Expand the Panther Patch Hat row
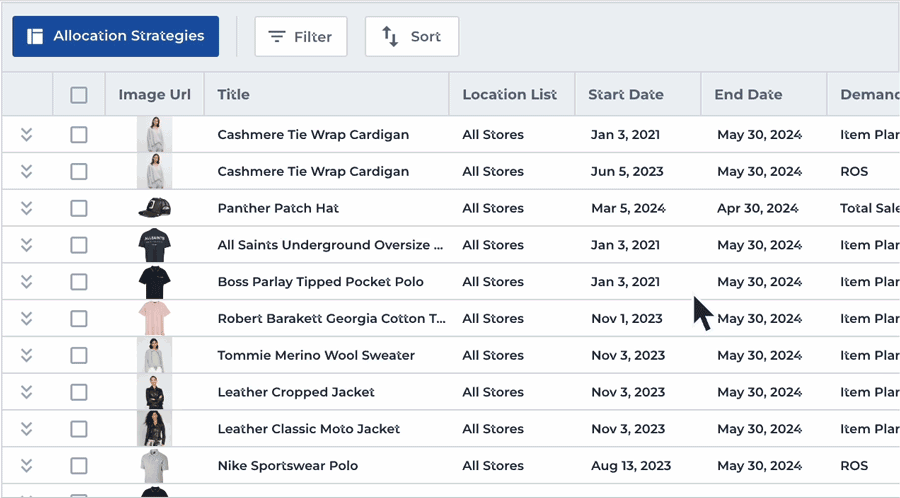Image resolution: width=900 pixels, height=498 pixels. [27, 208]
